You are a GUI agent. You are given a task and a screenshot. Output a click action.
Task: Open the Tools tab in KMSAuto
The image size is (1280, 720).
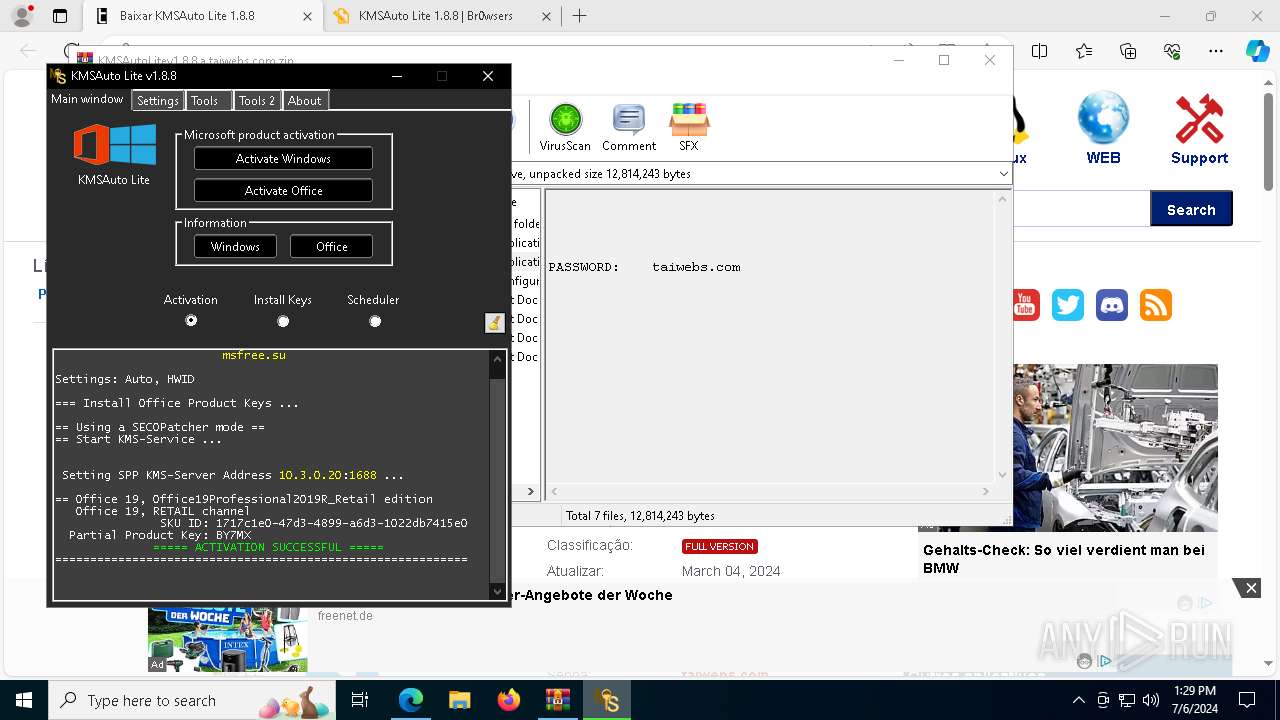tap(208, 100)
